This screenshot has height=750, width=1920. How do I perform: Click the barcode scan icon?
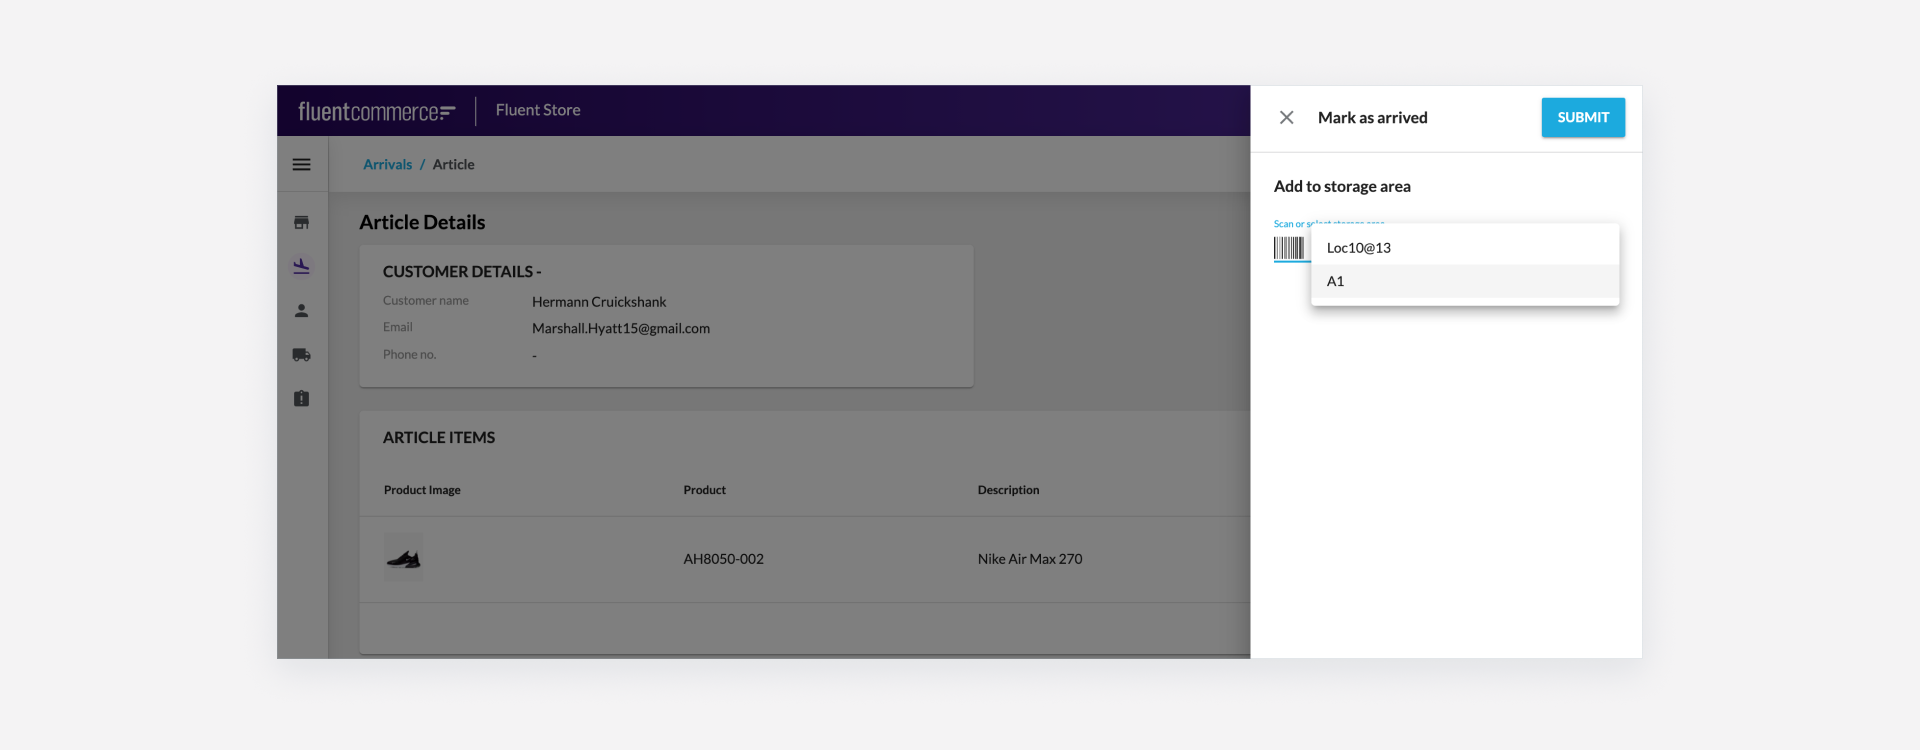tap(1289, 248)
